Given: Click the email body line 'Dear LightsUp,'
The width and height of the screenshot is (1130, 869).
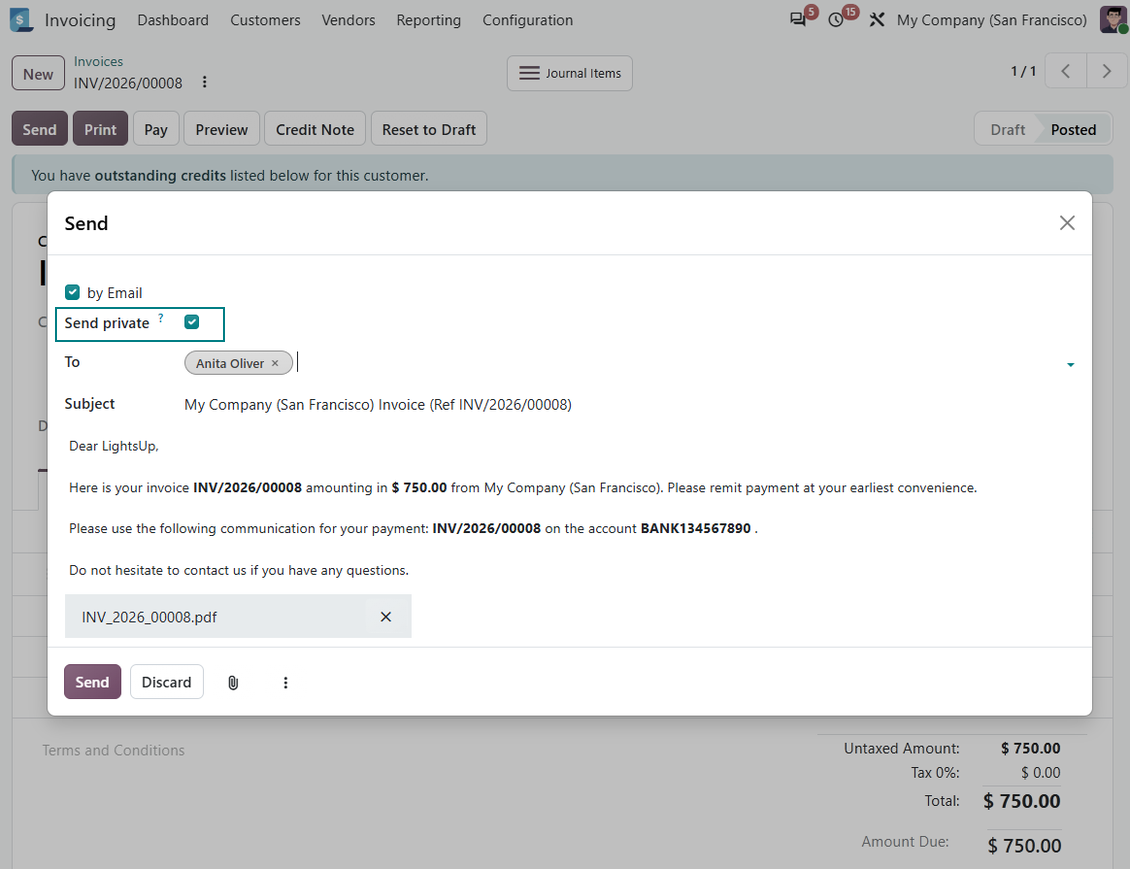Looking at the screenshot, I should pyautogui.click(x=114, y=446).
